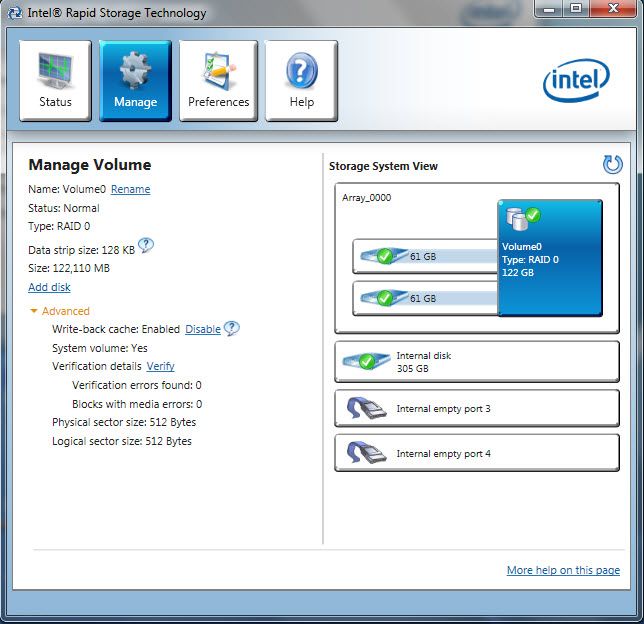Minimize the Intel Rapid Storage window
The height and width of the screenshot is (624, 644).
[x=548, y=9]
